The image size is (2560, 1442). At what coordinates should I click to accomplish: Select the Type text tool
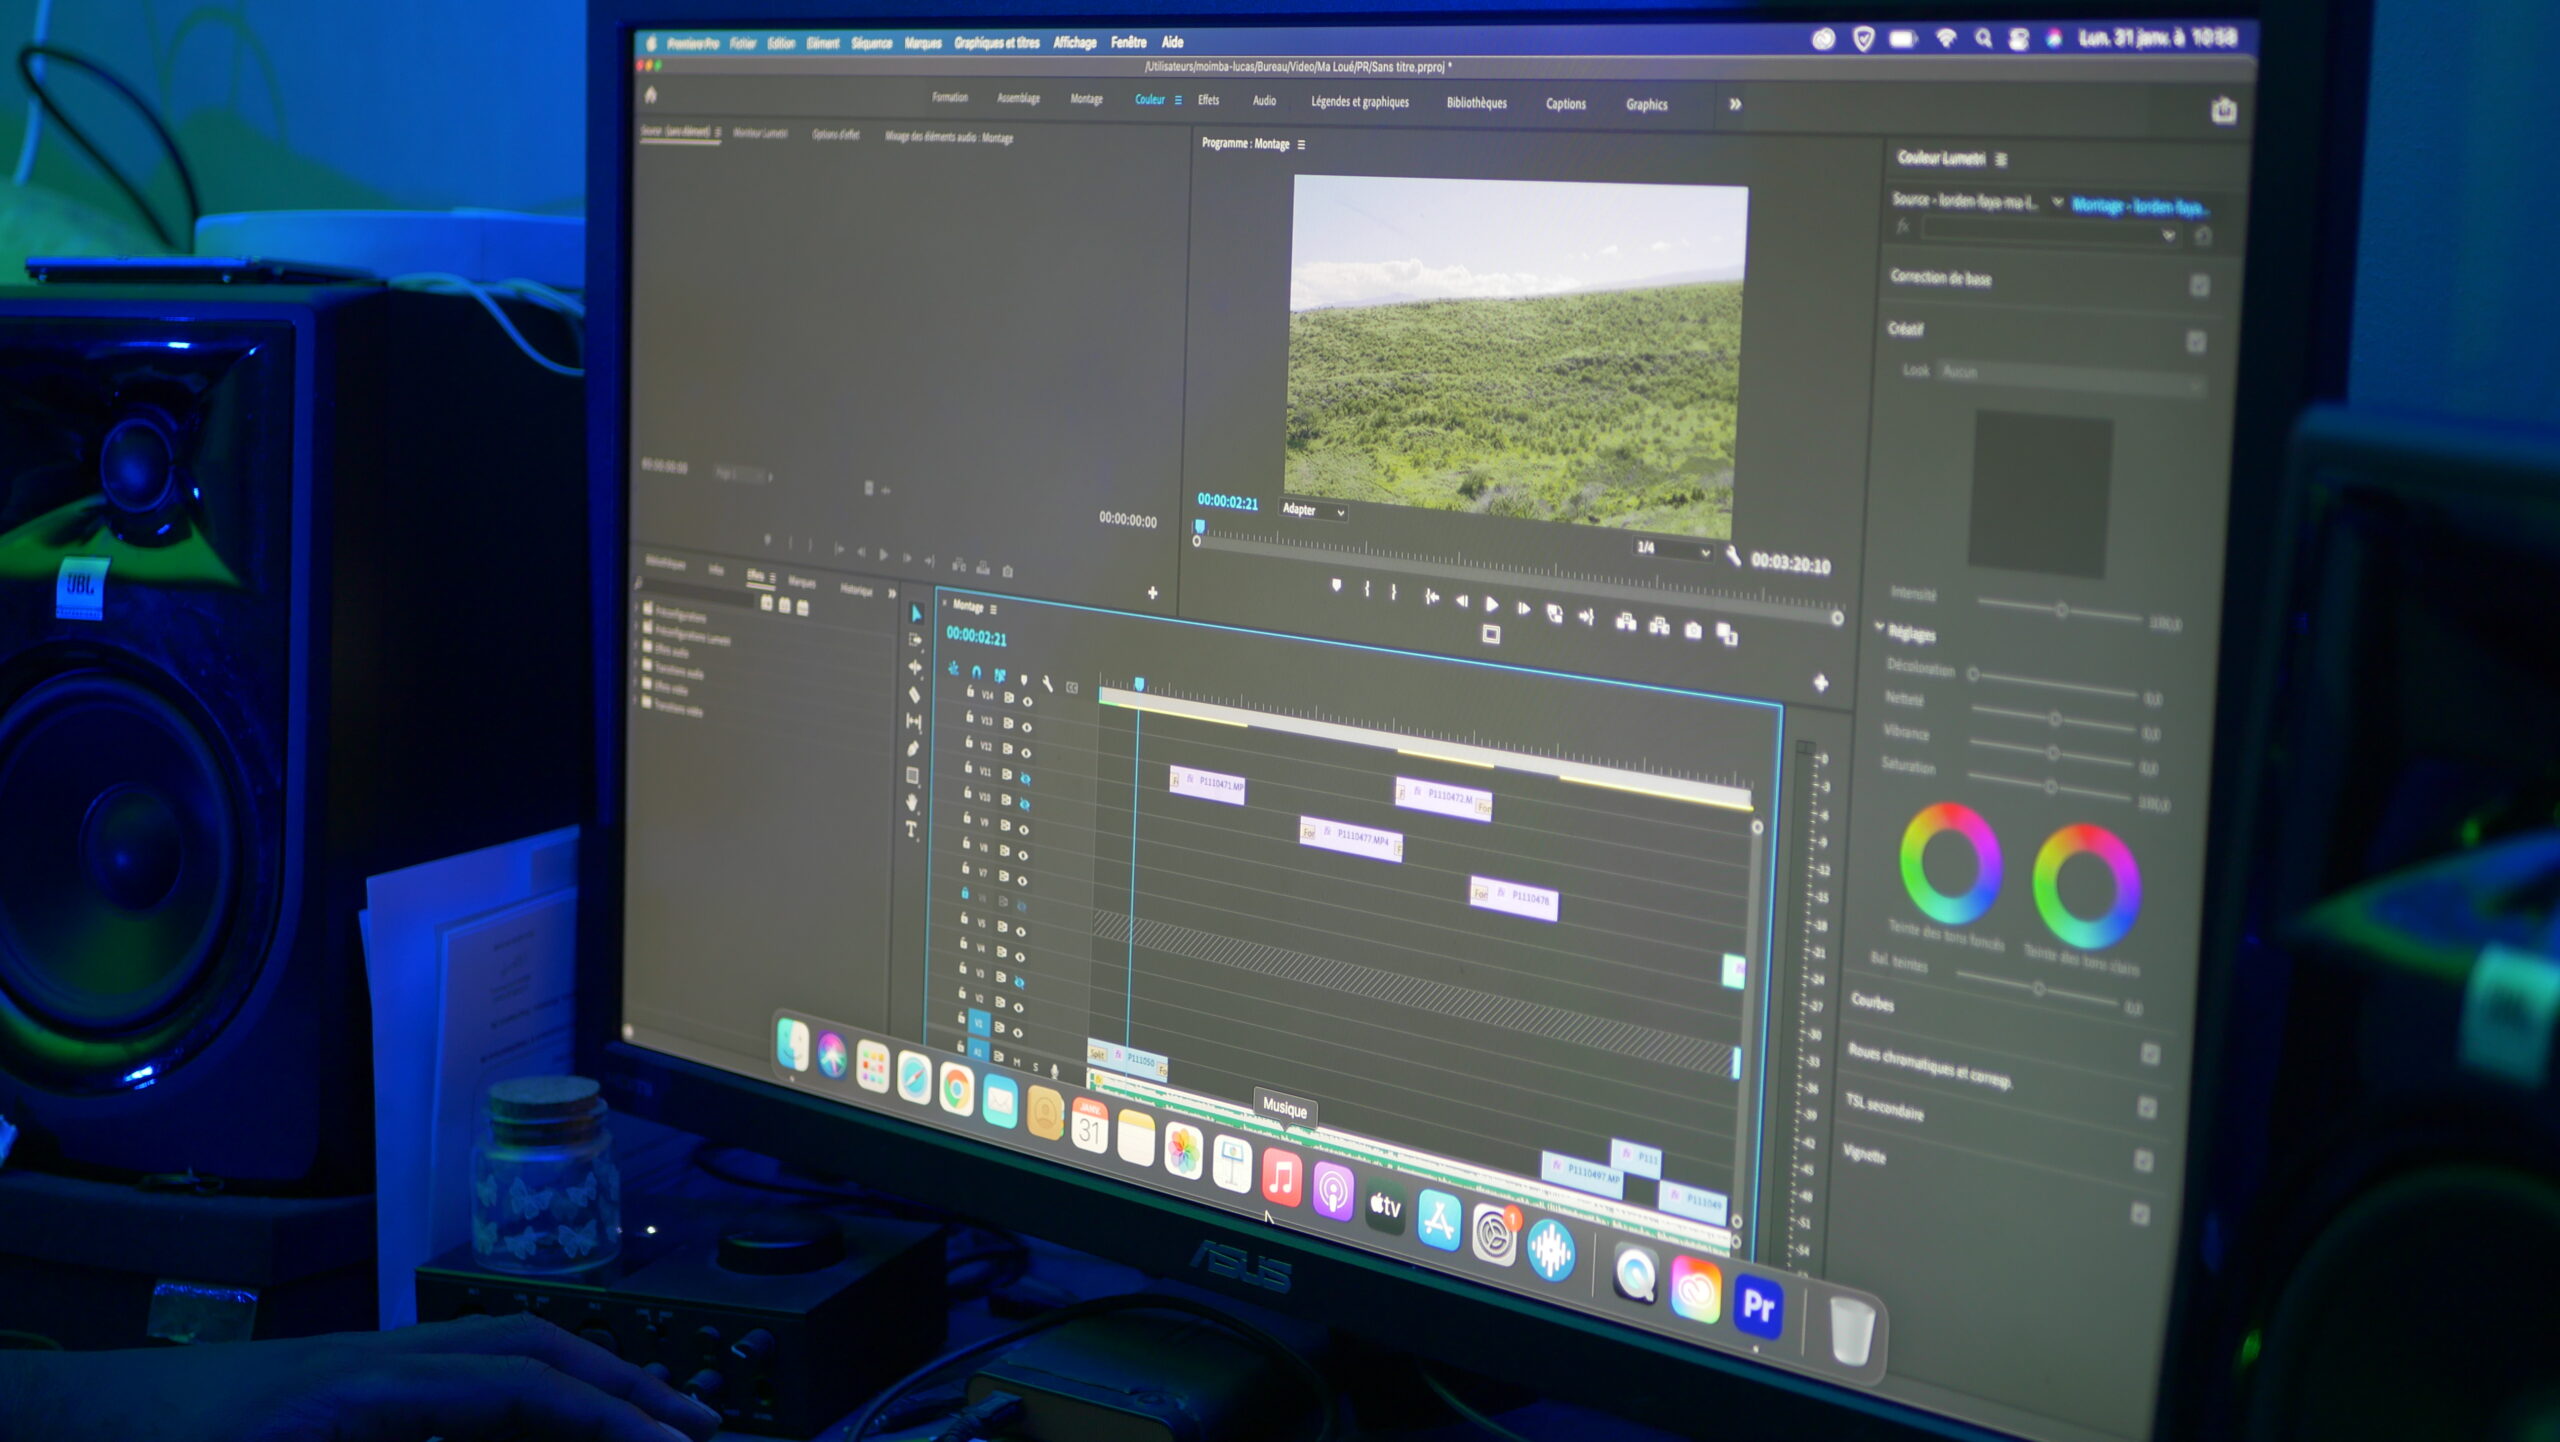(x=911, y=829)
